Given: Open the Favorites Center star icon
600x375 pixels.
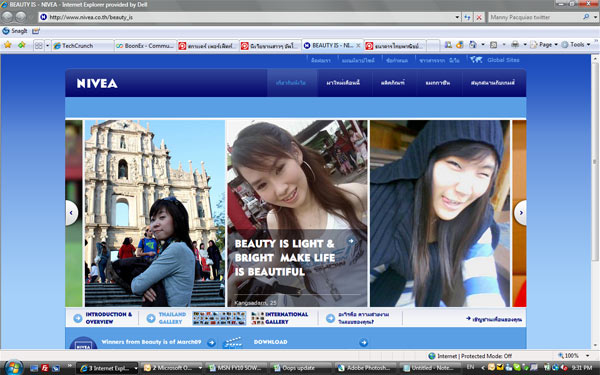Looking at the screenshot, I should [8, 45].
